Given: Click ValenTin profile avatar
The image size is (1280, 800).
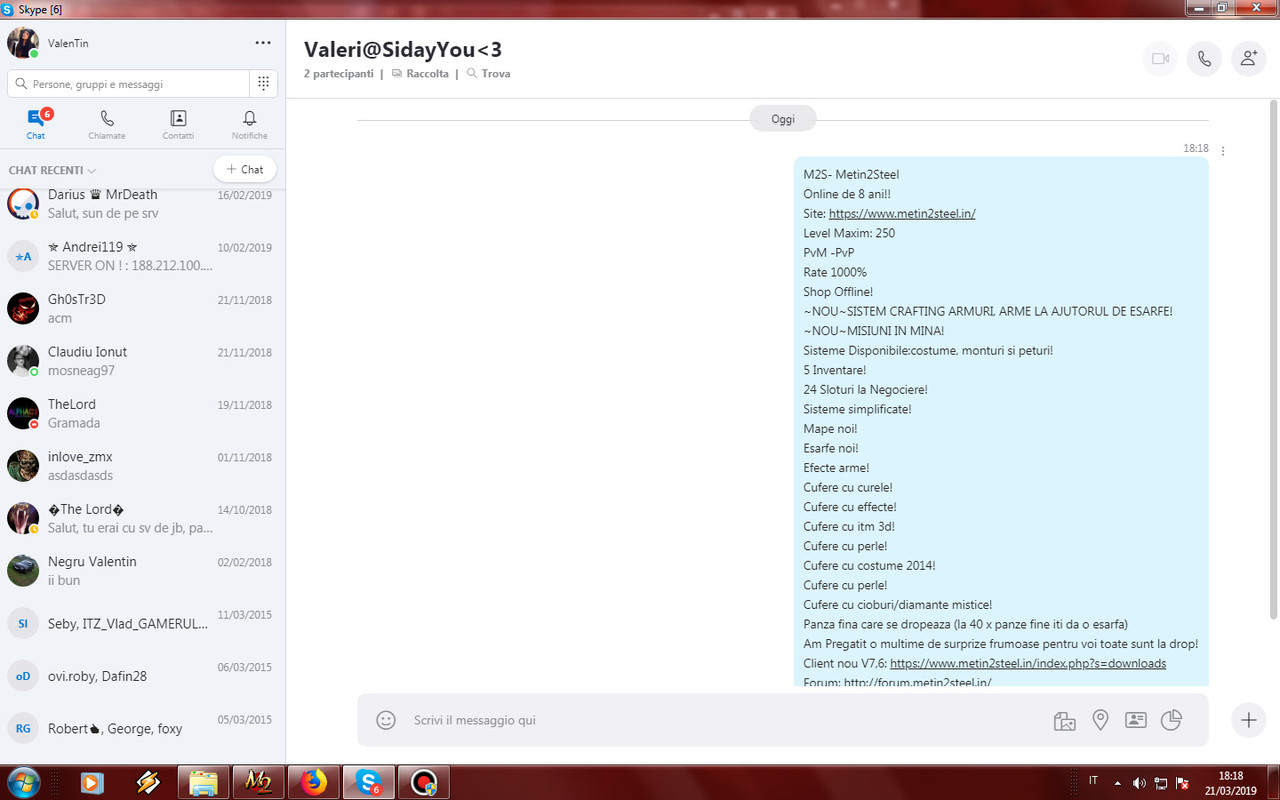Looking at the screenshot, I should click(x=23, y=43).
